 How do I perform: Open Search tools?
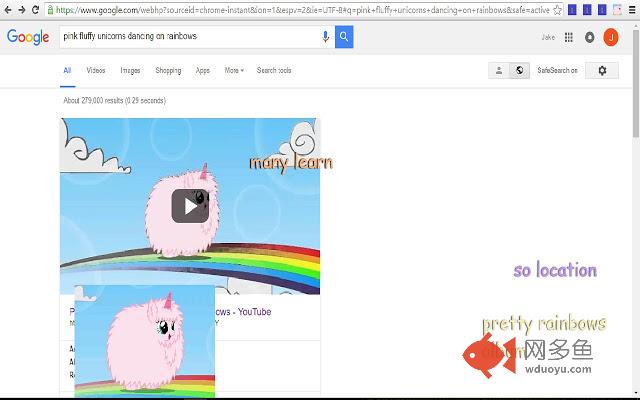274,71
